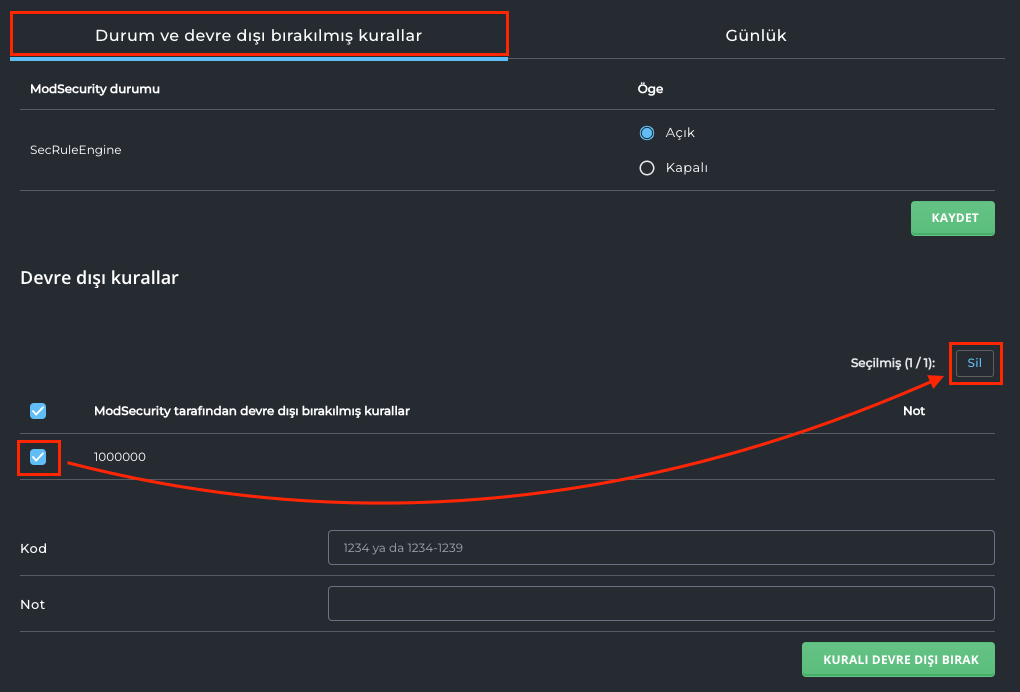Screen dimensions: 1020x692
Task: Select the Kapalı radio button
Action: tap(646, 168)
